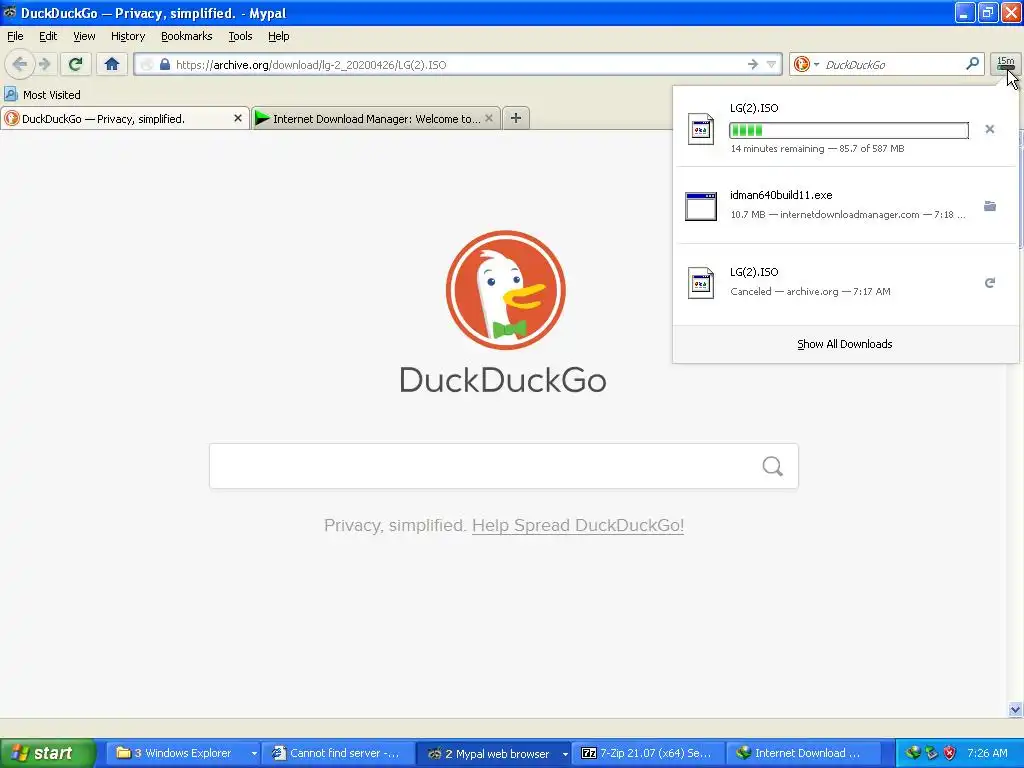Click the idman640build11.exe file icon
The width and height of the screenshot is (1024, 768).
point(701,206)
